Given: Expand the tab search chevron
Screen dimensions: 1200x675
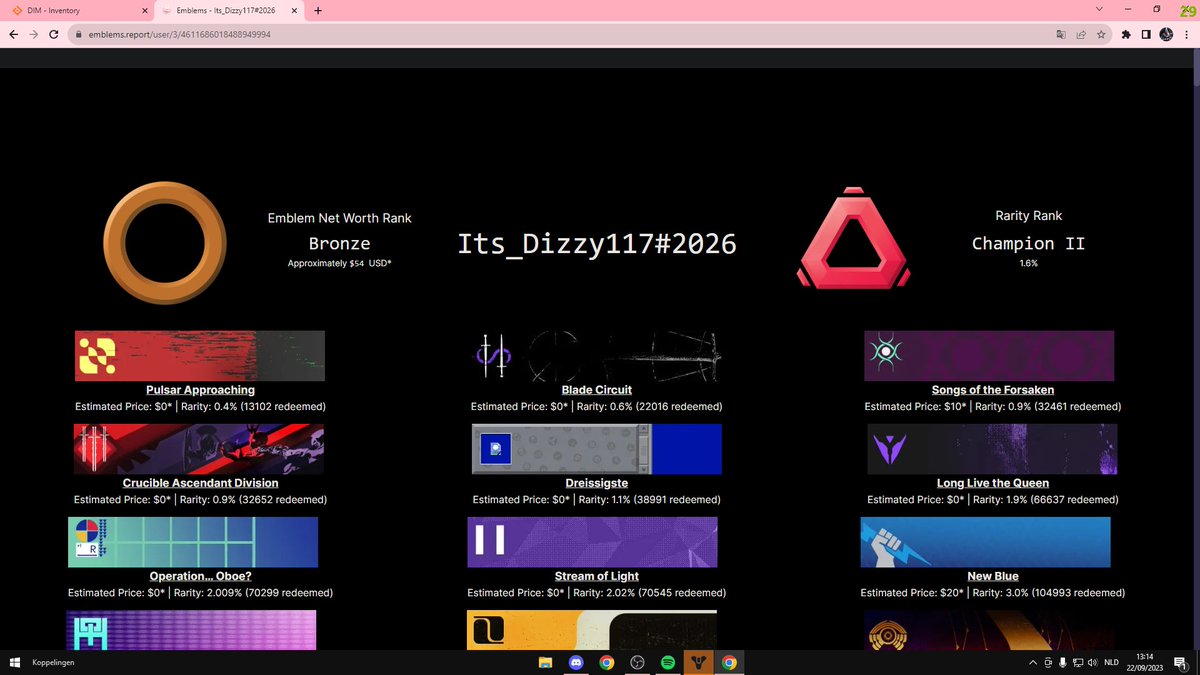Looking at the screenshot, I should click(x=1101, y=10).
